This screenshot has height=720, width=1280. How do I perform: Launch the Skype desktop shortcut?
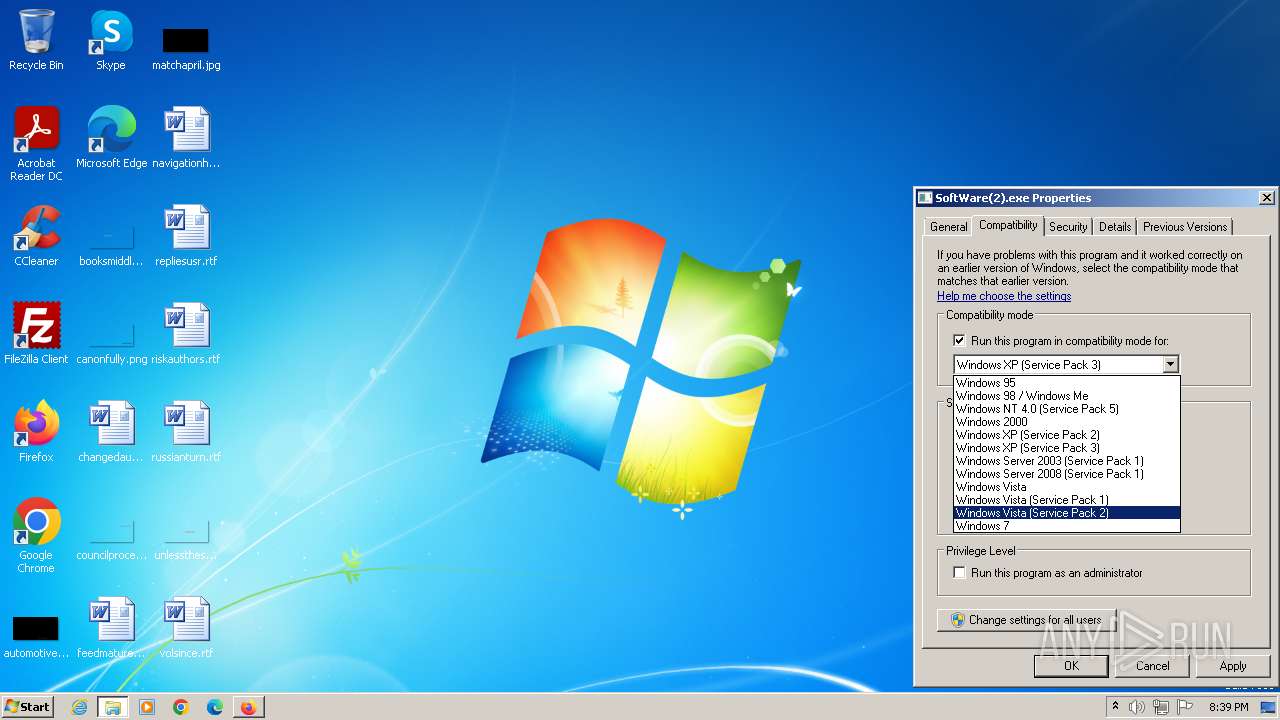click(111, 40)
